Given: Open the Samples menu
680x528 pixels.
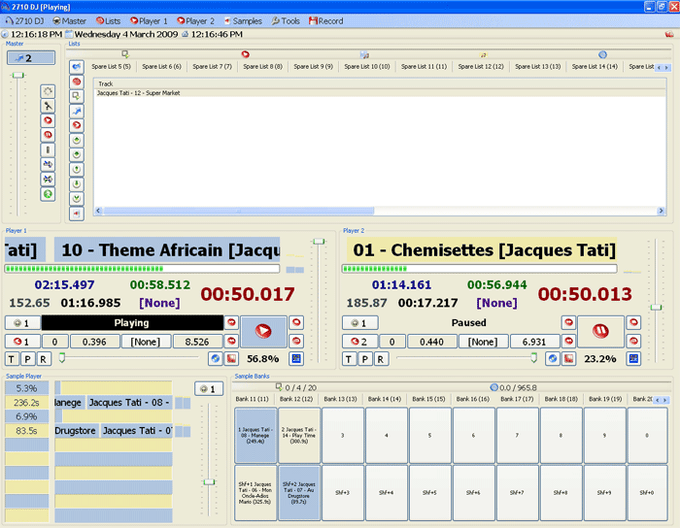Looking at the screenshot, I should pyautogui.click(x=243, y=21).
